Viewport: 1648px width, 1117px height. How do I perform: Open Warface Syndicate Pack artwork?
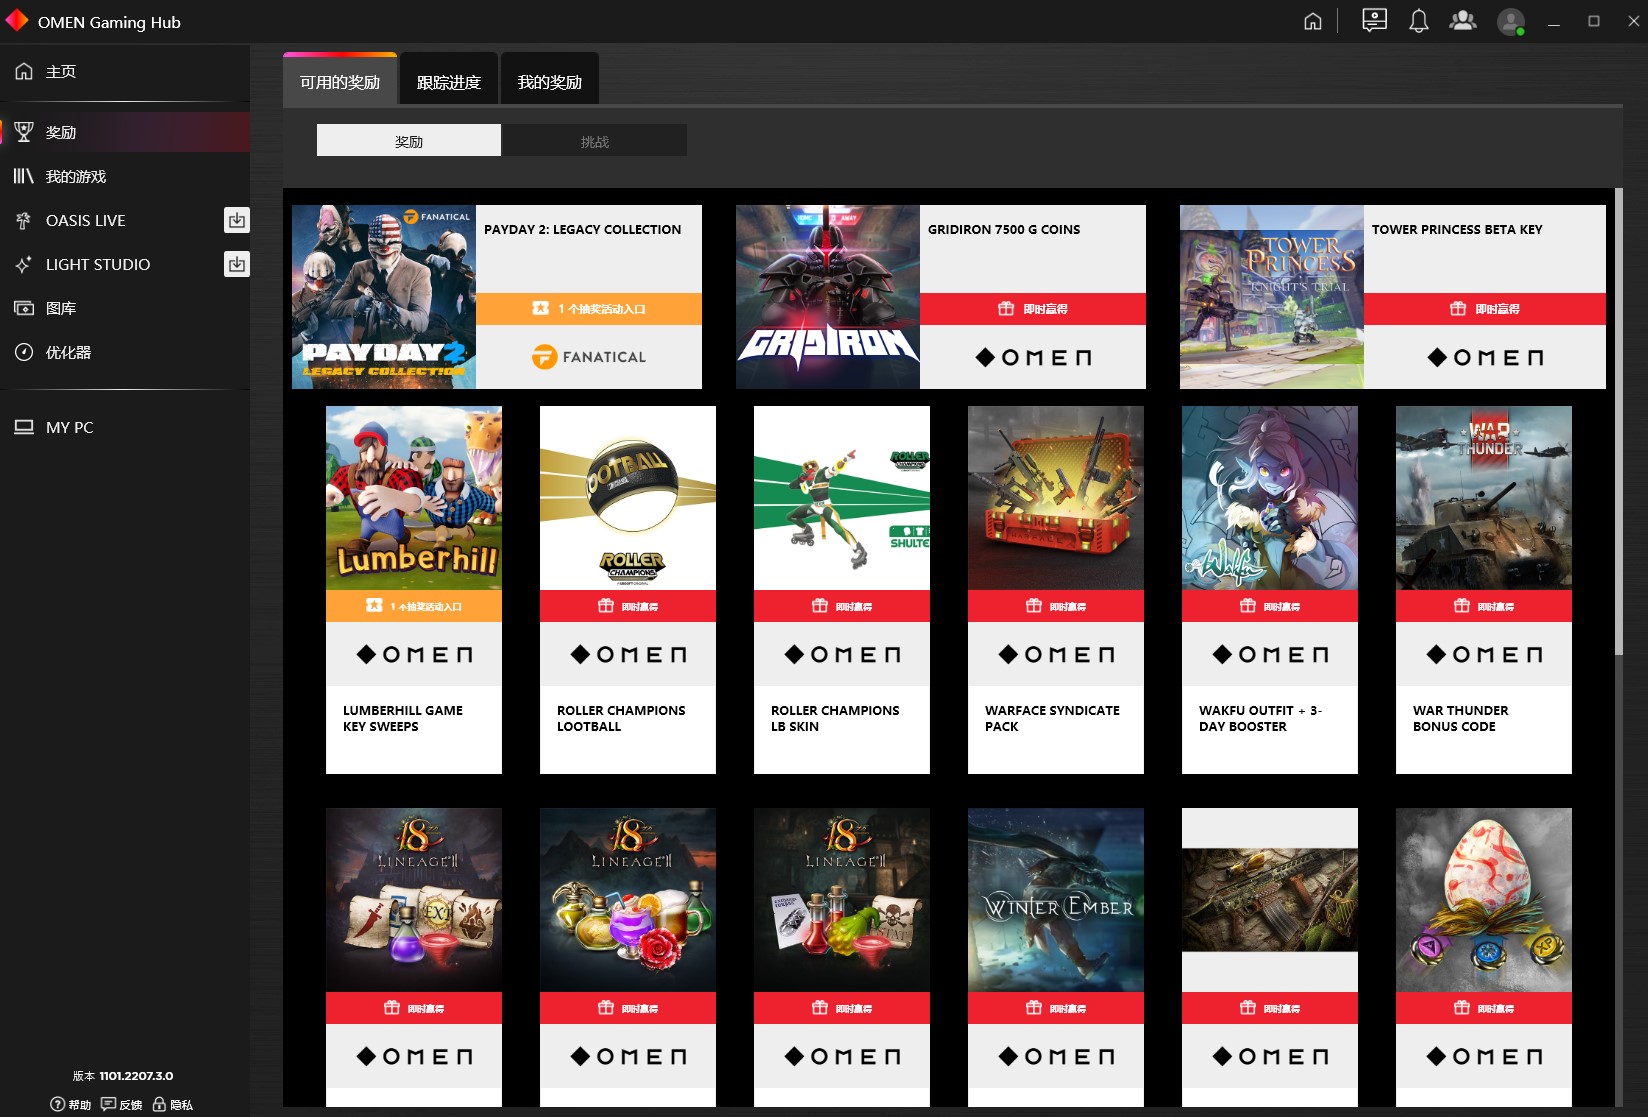point(1056,498)
